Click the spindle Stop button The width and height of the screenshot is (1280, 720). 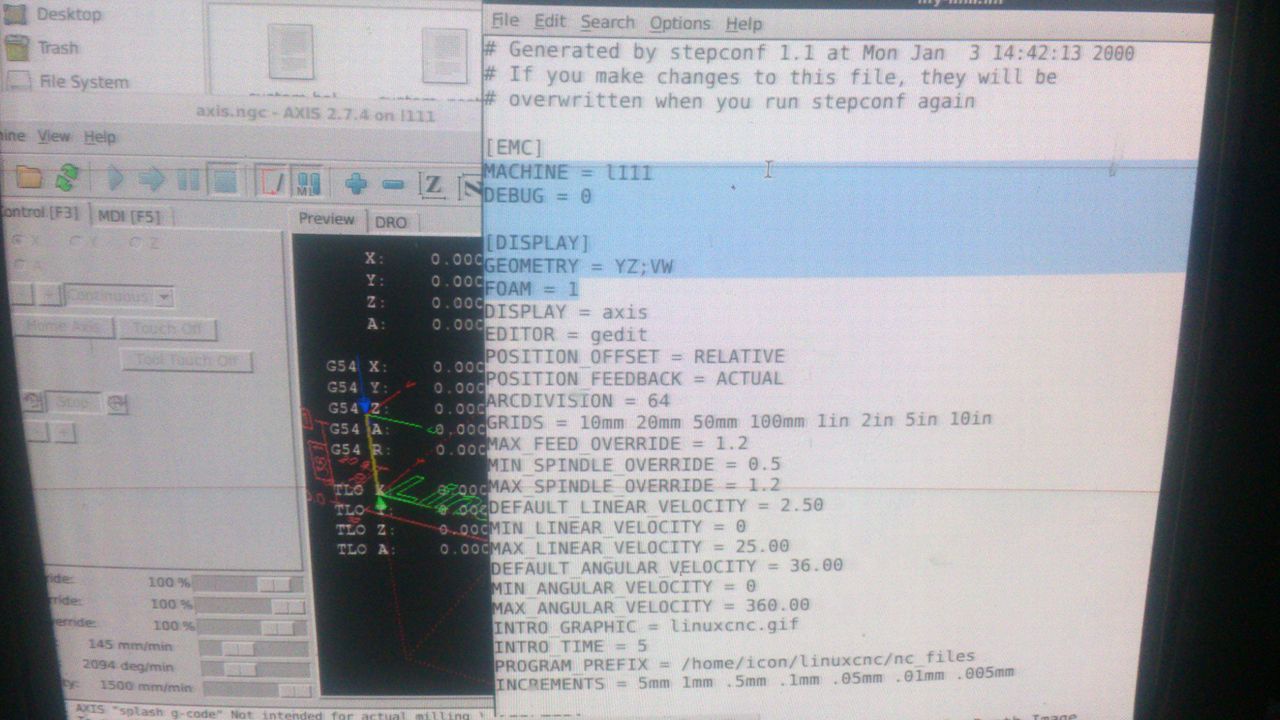(x=76, y=402)
